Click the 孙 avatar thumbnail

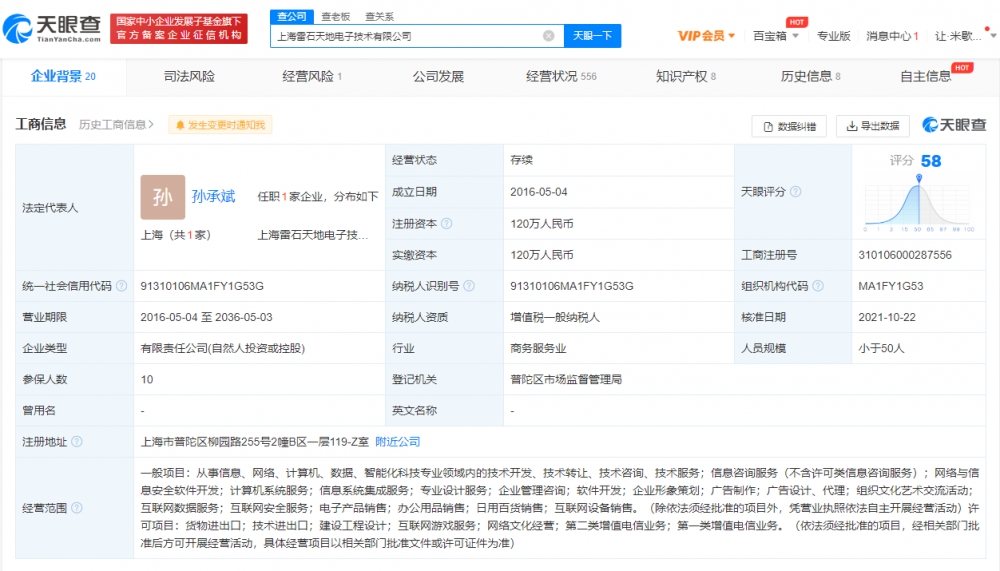163,197
